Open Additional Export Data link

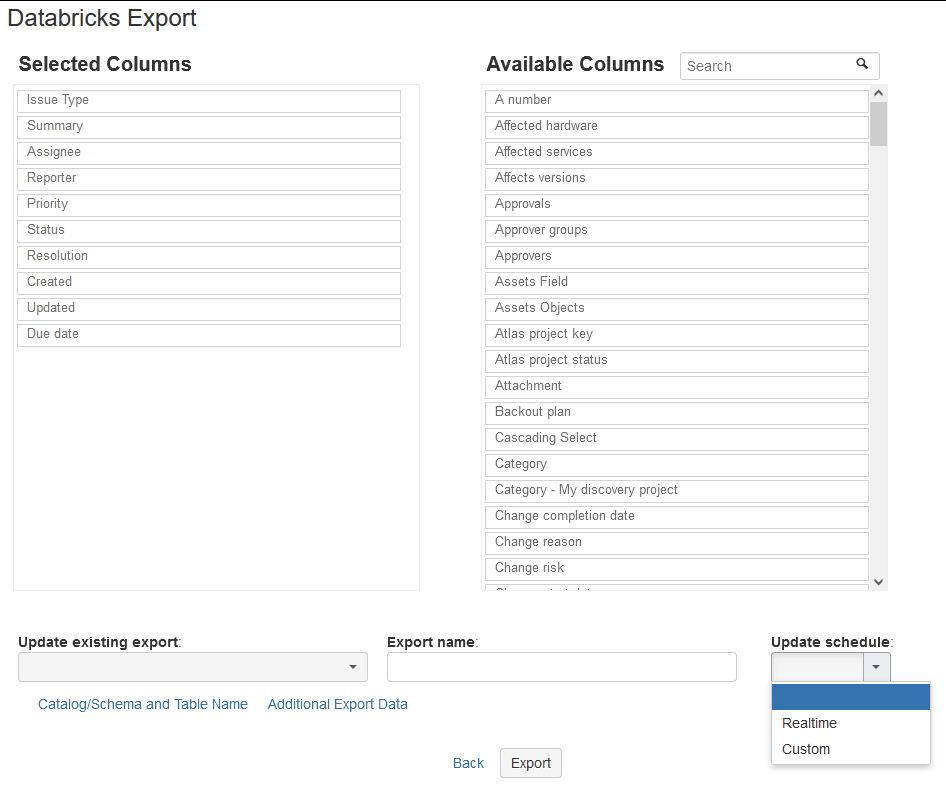point(337,704)
